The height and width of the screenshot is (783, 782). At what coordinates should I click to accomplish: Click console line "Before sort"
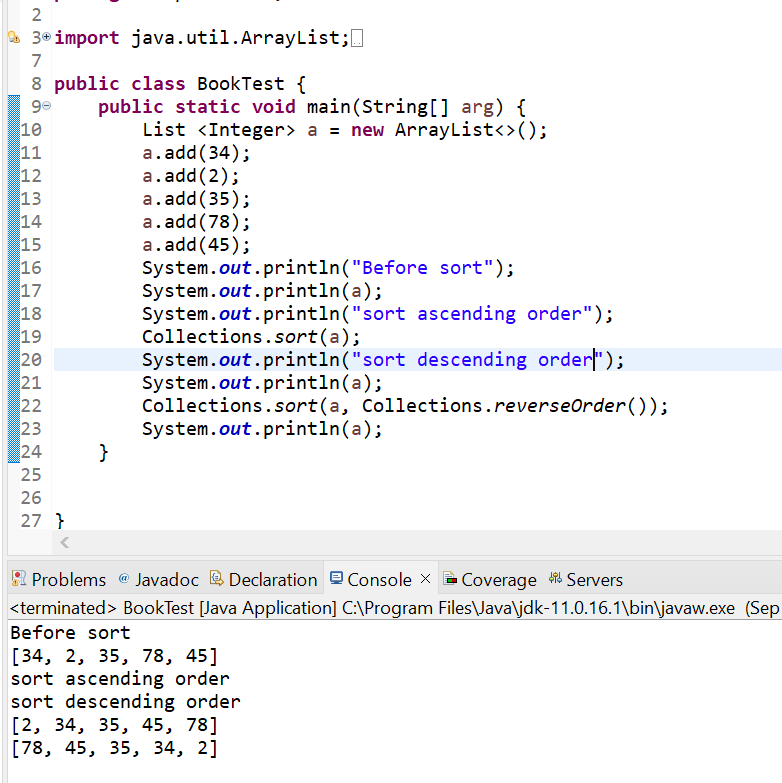tap(70, 633)
